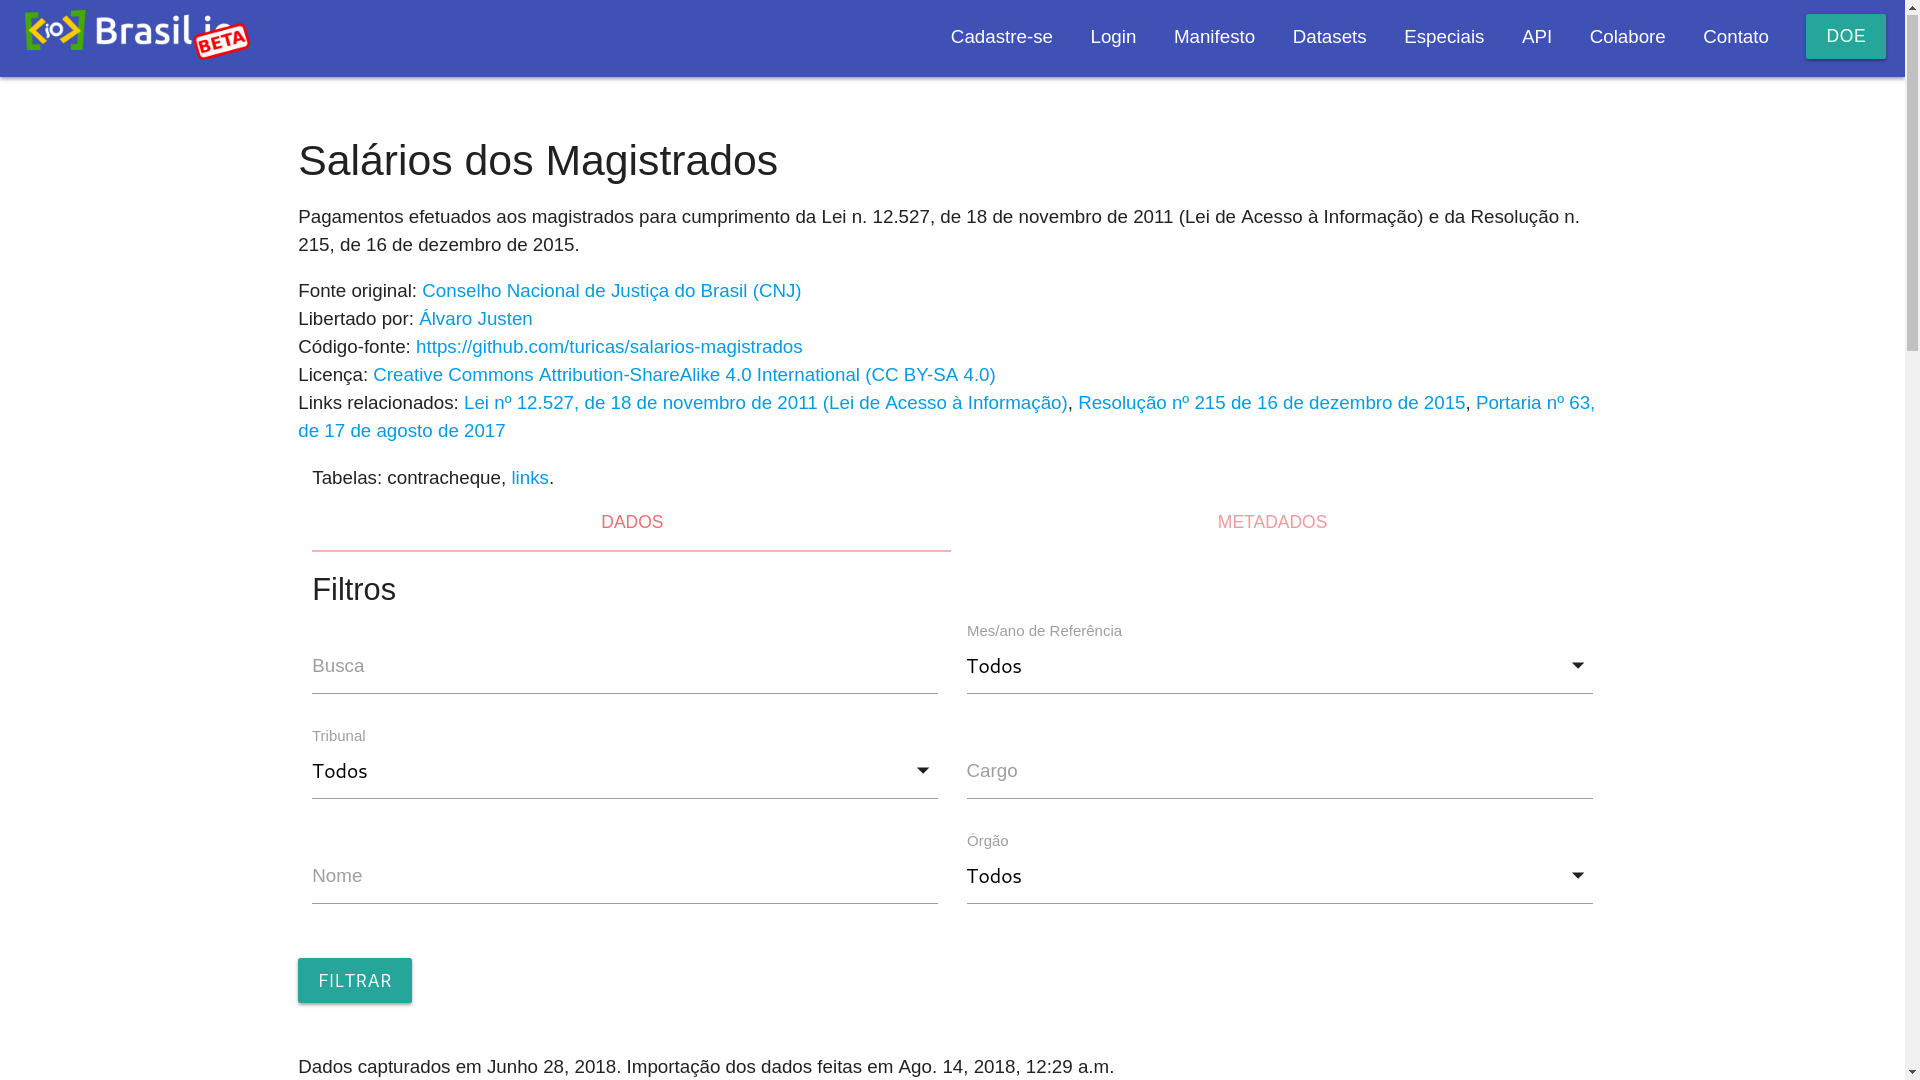1920x1080 pixels.
Task: Click the Busca search field
Action: coord(624,667)
